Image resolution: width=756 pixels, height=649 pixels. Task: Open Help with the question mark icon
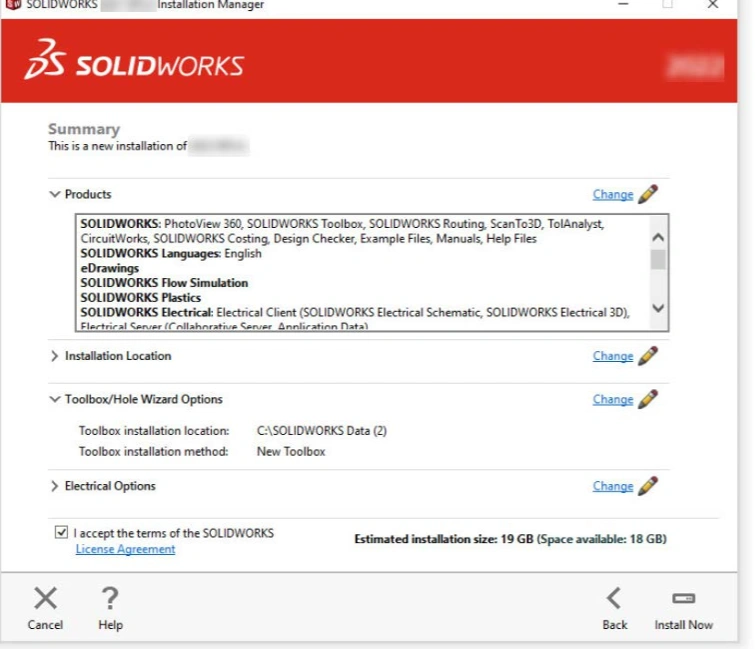pos(110,598)
